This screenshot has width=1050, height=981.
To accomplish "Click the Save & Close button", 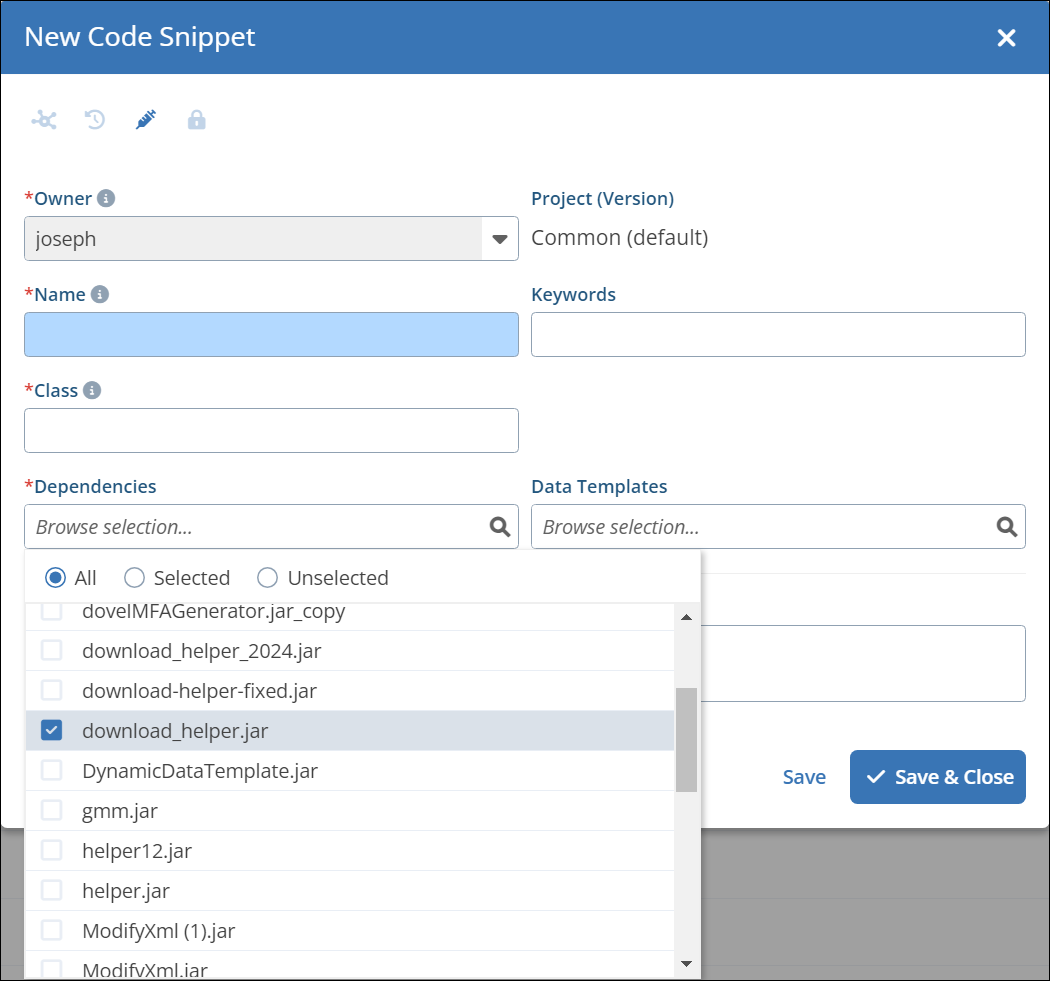I will point(938,777).
